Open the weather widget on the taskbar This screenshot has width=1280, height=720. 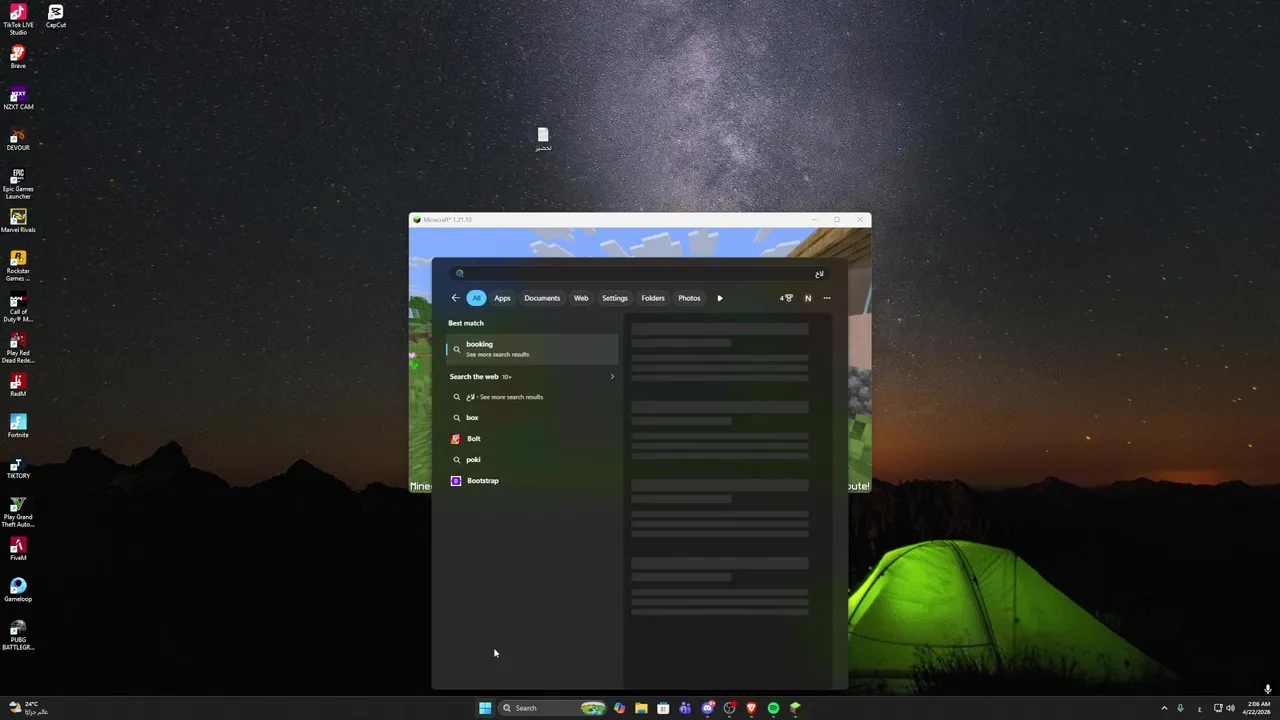pos(28,708)
